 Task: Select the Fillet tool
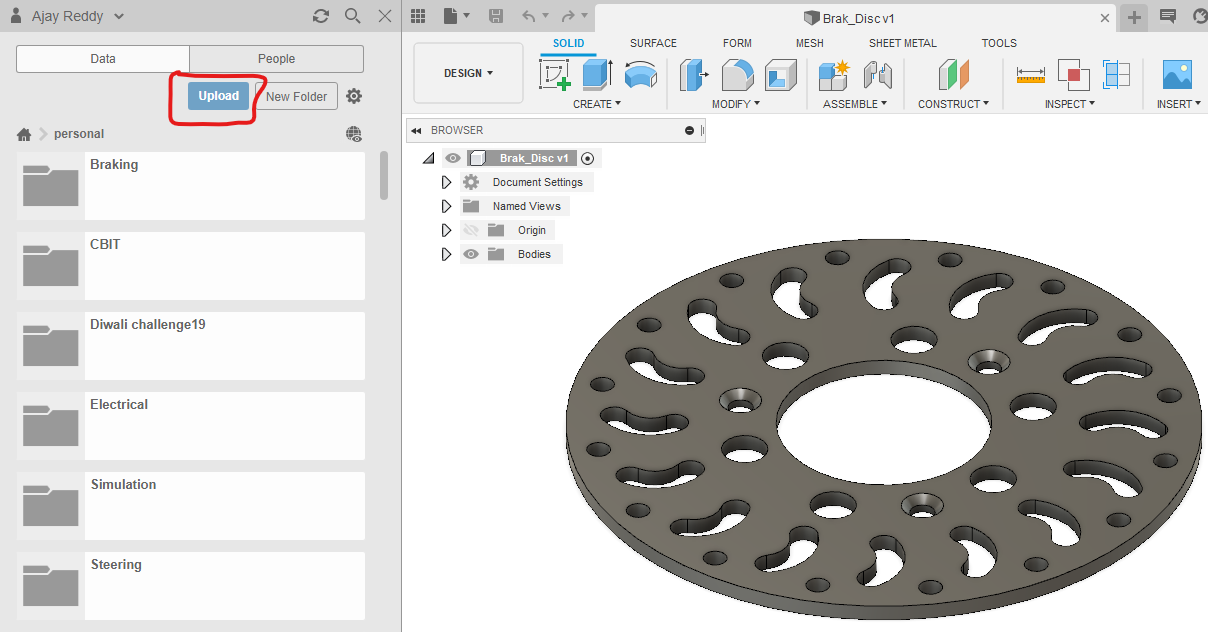tap(737, 74)
